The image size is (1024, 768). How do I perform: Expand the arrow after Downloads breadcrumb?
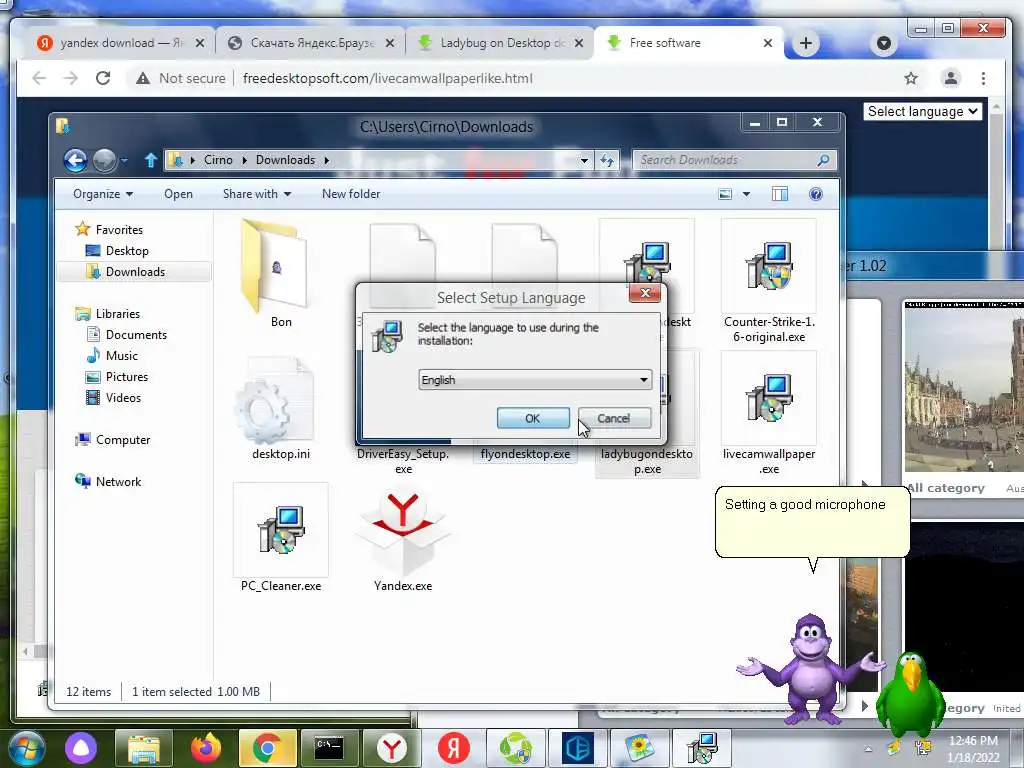(327, 160)
